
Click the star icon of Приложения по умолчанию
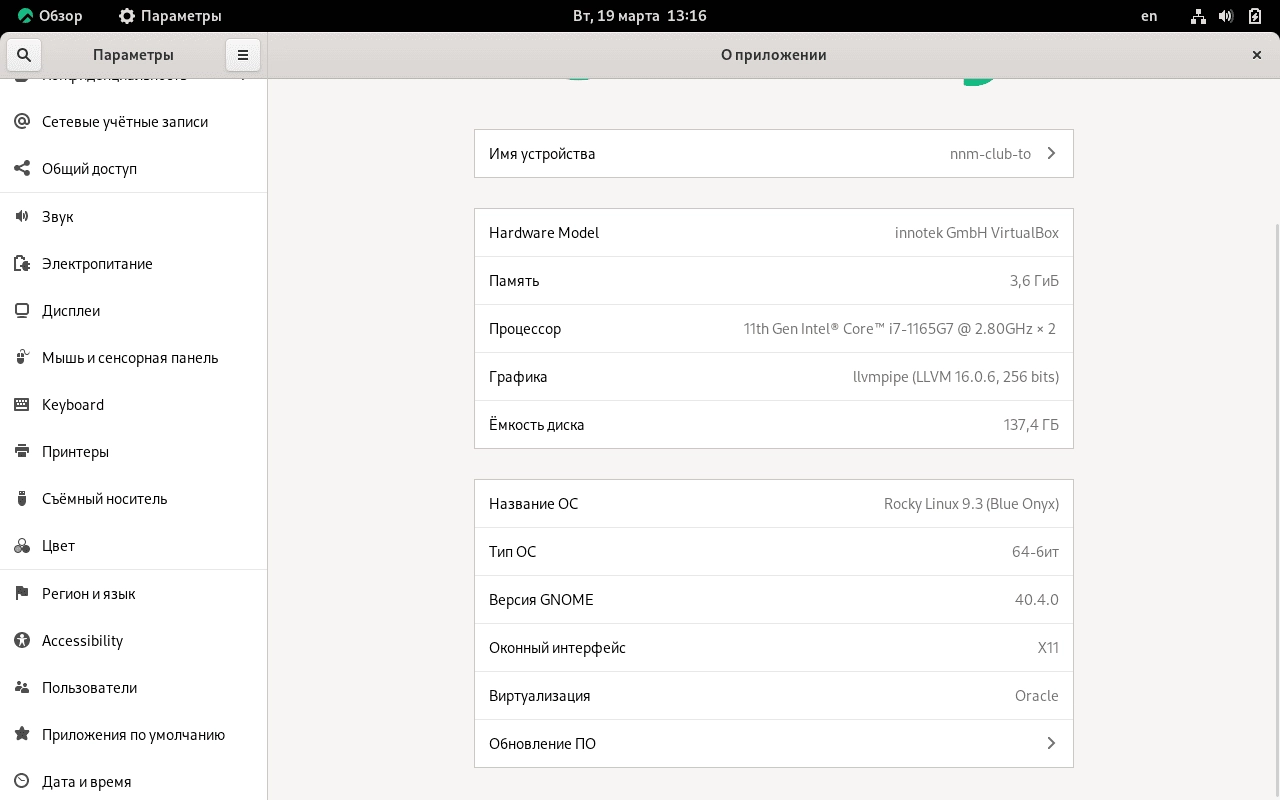tap(22, 734)
